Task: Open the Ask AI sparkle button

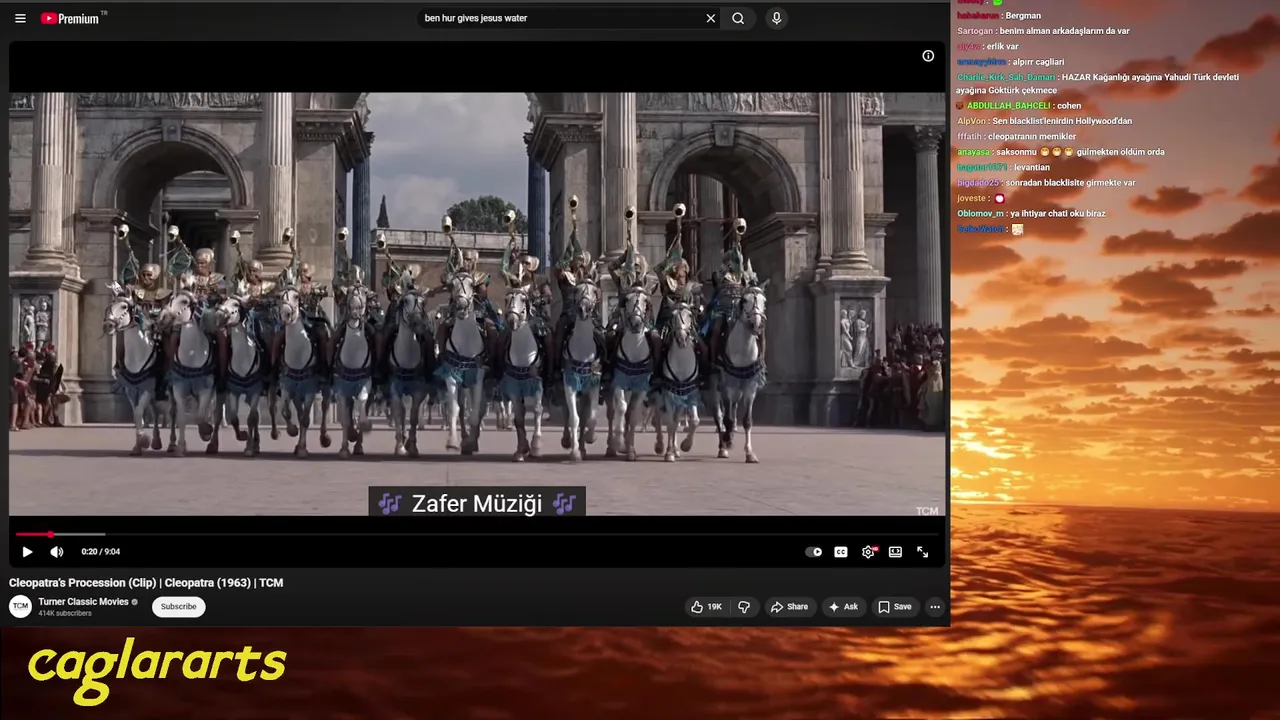Action: pyautogui.click(x=843, y=607)
